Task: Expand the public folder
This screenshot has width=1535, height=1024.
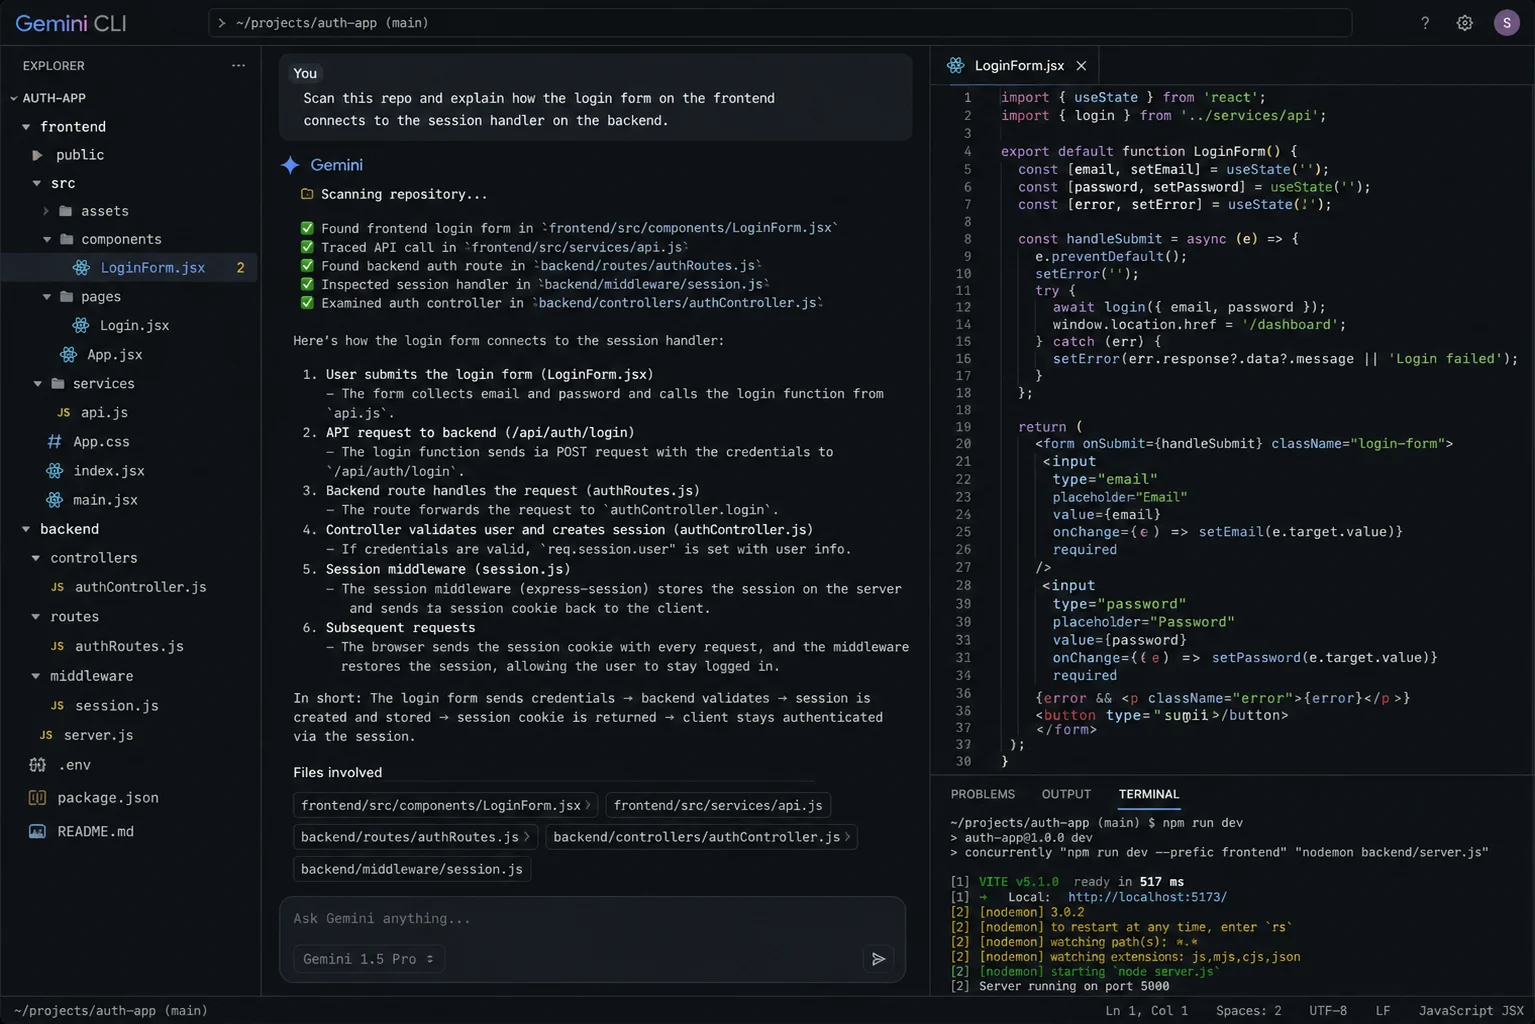Action: tap(37, 155)
